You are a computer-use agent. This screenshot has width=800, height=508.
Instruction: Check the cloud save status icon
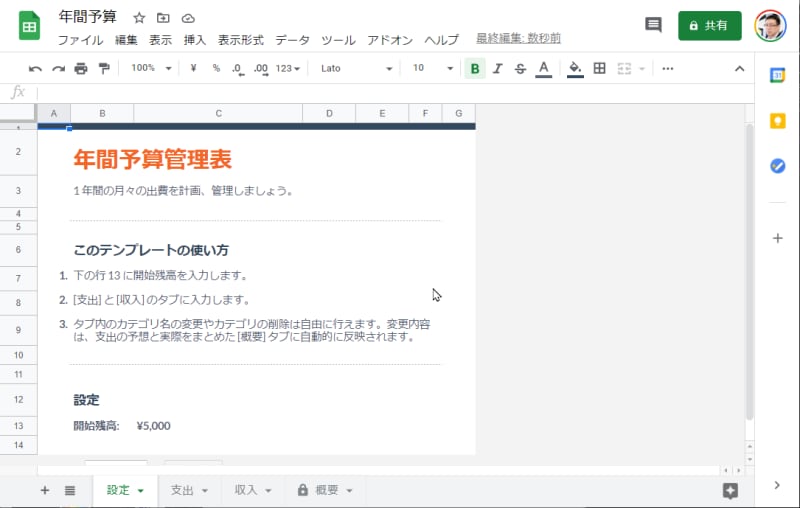click(188, 18)
